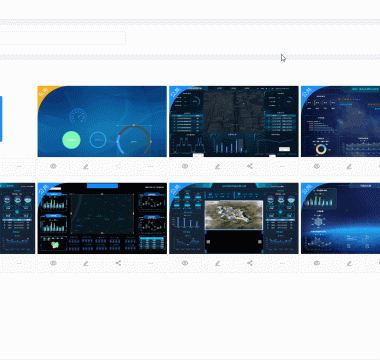Share the black bar-chart dashboard

pos(118,263)
